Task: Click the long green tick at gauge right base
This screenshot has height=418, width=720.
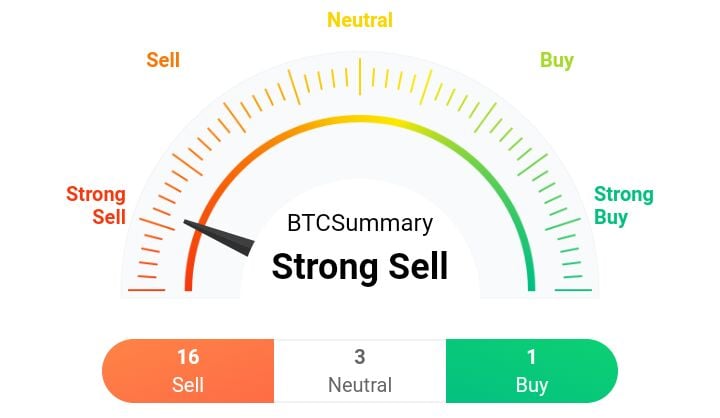Action: click(574, 290)
